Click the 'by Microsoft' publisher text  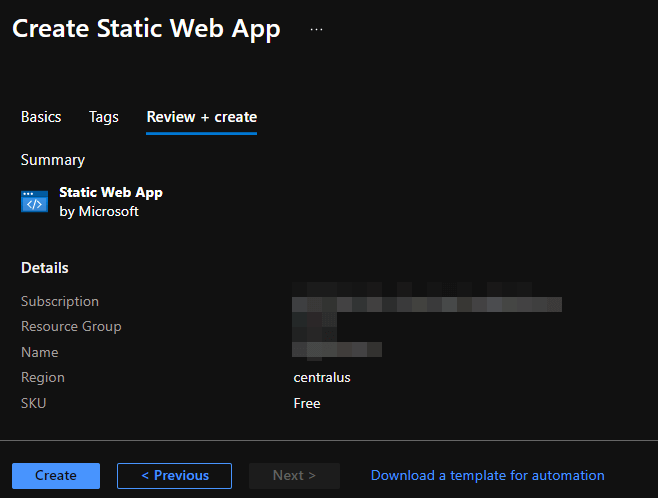pyautogui.click(x=99, y=211)
